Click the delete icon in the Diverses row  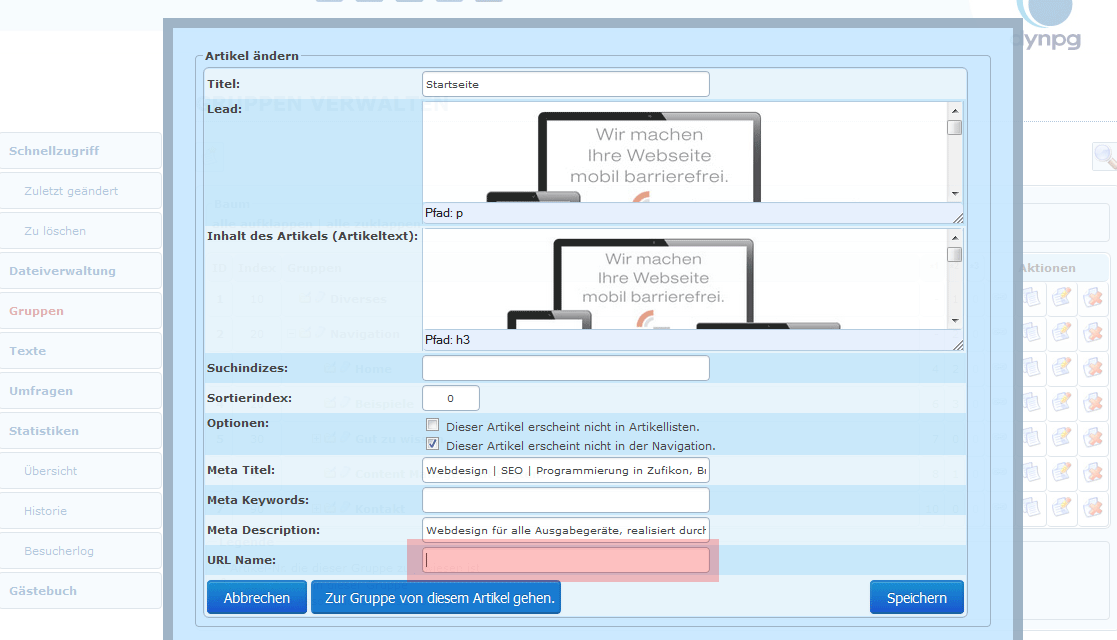click(x=1093, y=299)
